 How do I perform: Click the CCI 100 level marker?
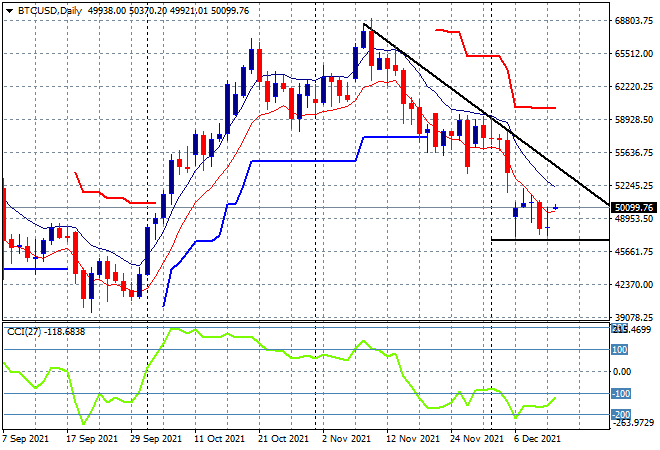620,349
